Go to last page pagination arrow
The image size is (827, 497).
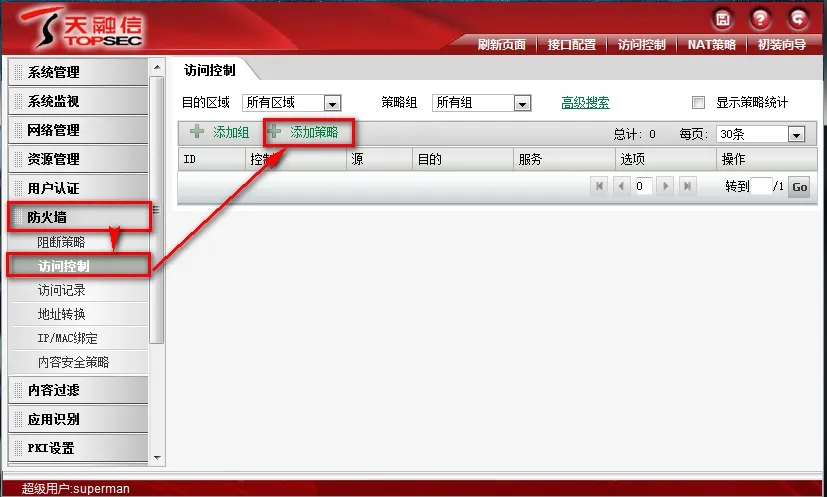pos(688,186)
